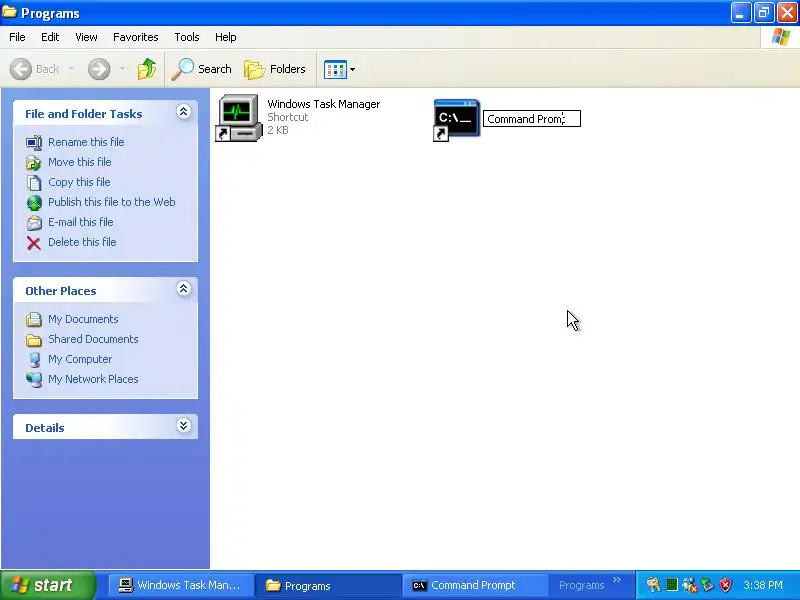Click the Forward arrow button

coord(99,69)
